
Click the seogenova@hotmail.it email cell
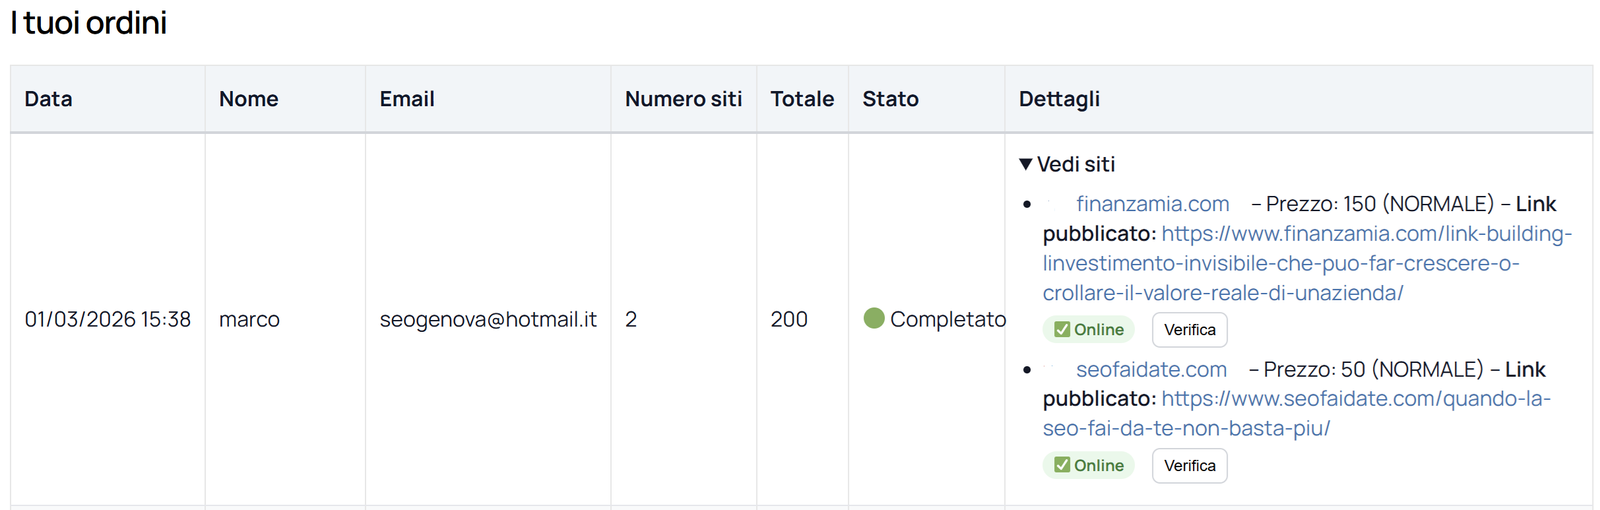[488, 319]
